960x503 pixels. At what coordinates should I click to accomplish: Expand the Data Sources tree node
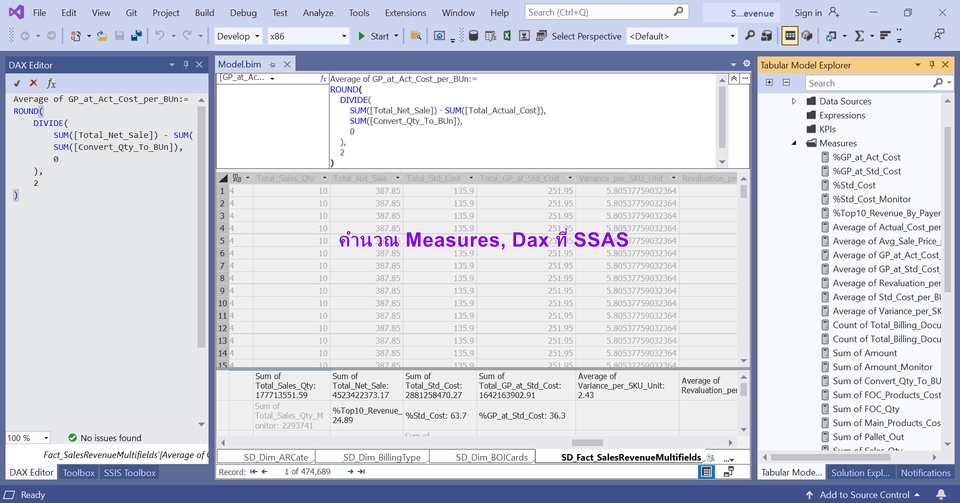[794, 101]
